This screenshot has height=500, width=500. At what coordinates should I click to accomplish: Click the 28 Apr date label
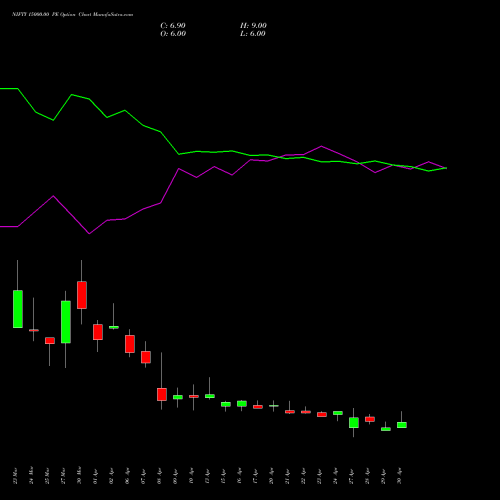(367, 476)
